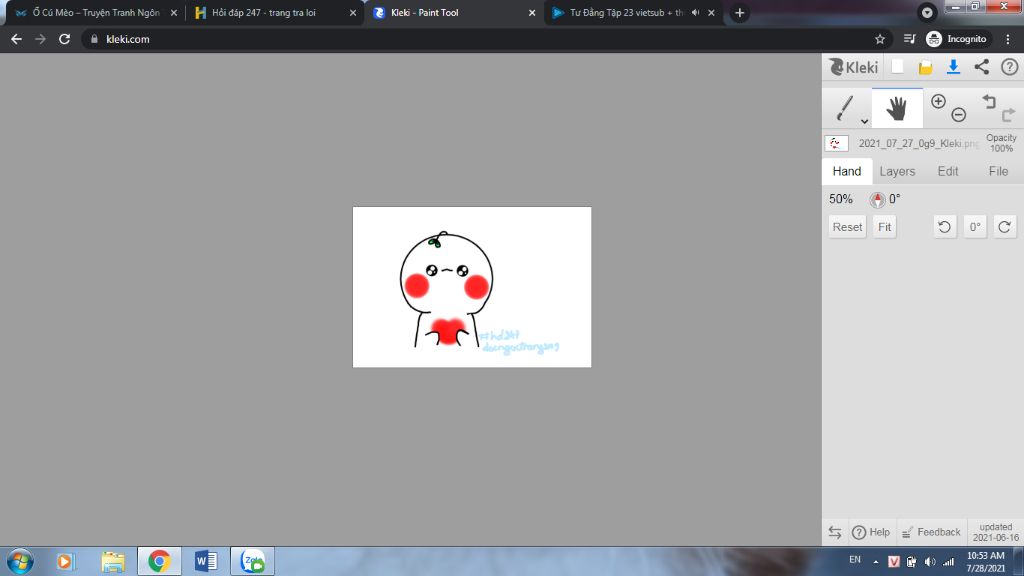Image resolution: width=1024 pixels, height=576 pixels.
Task: Fit the canvas to view
Action: (884, 227)
